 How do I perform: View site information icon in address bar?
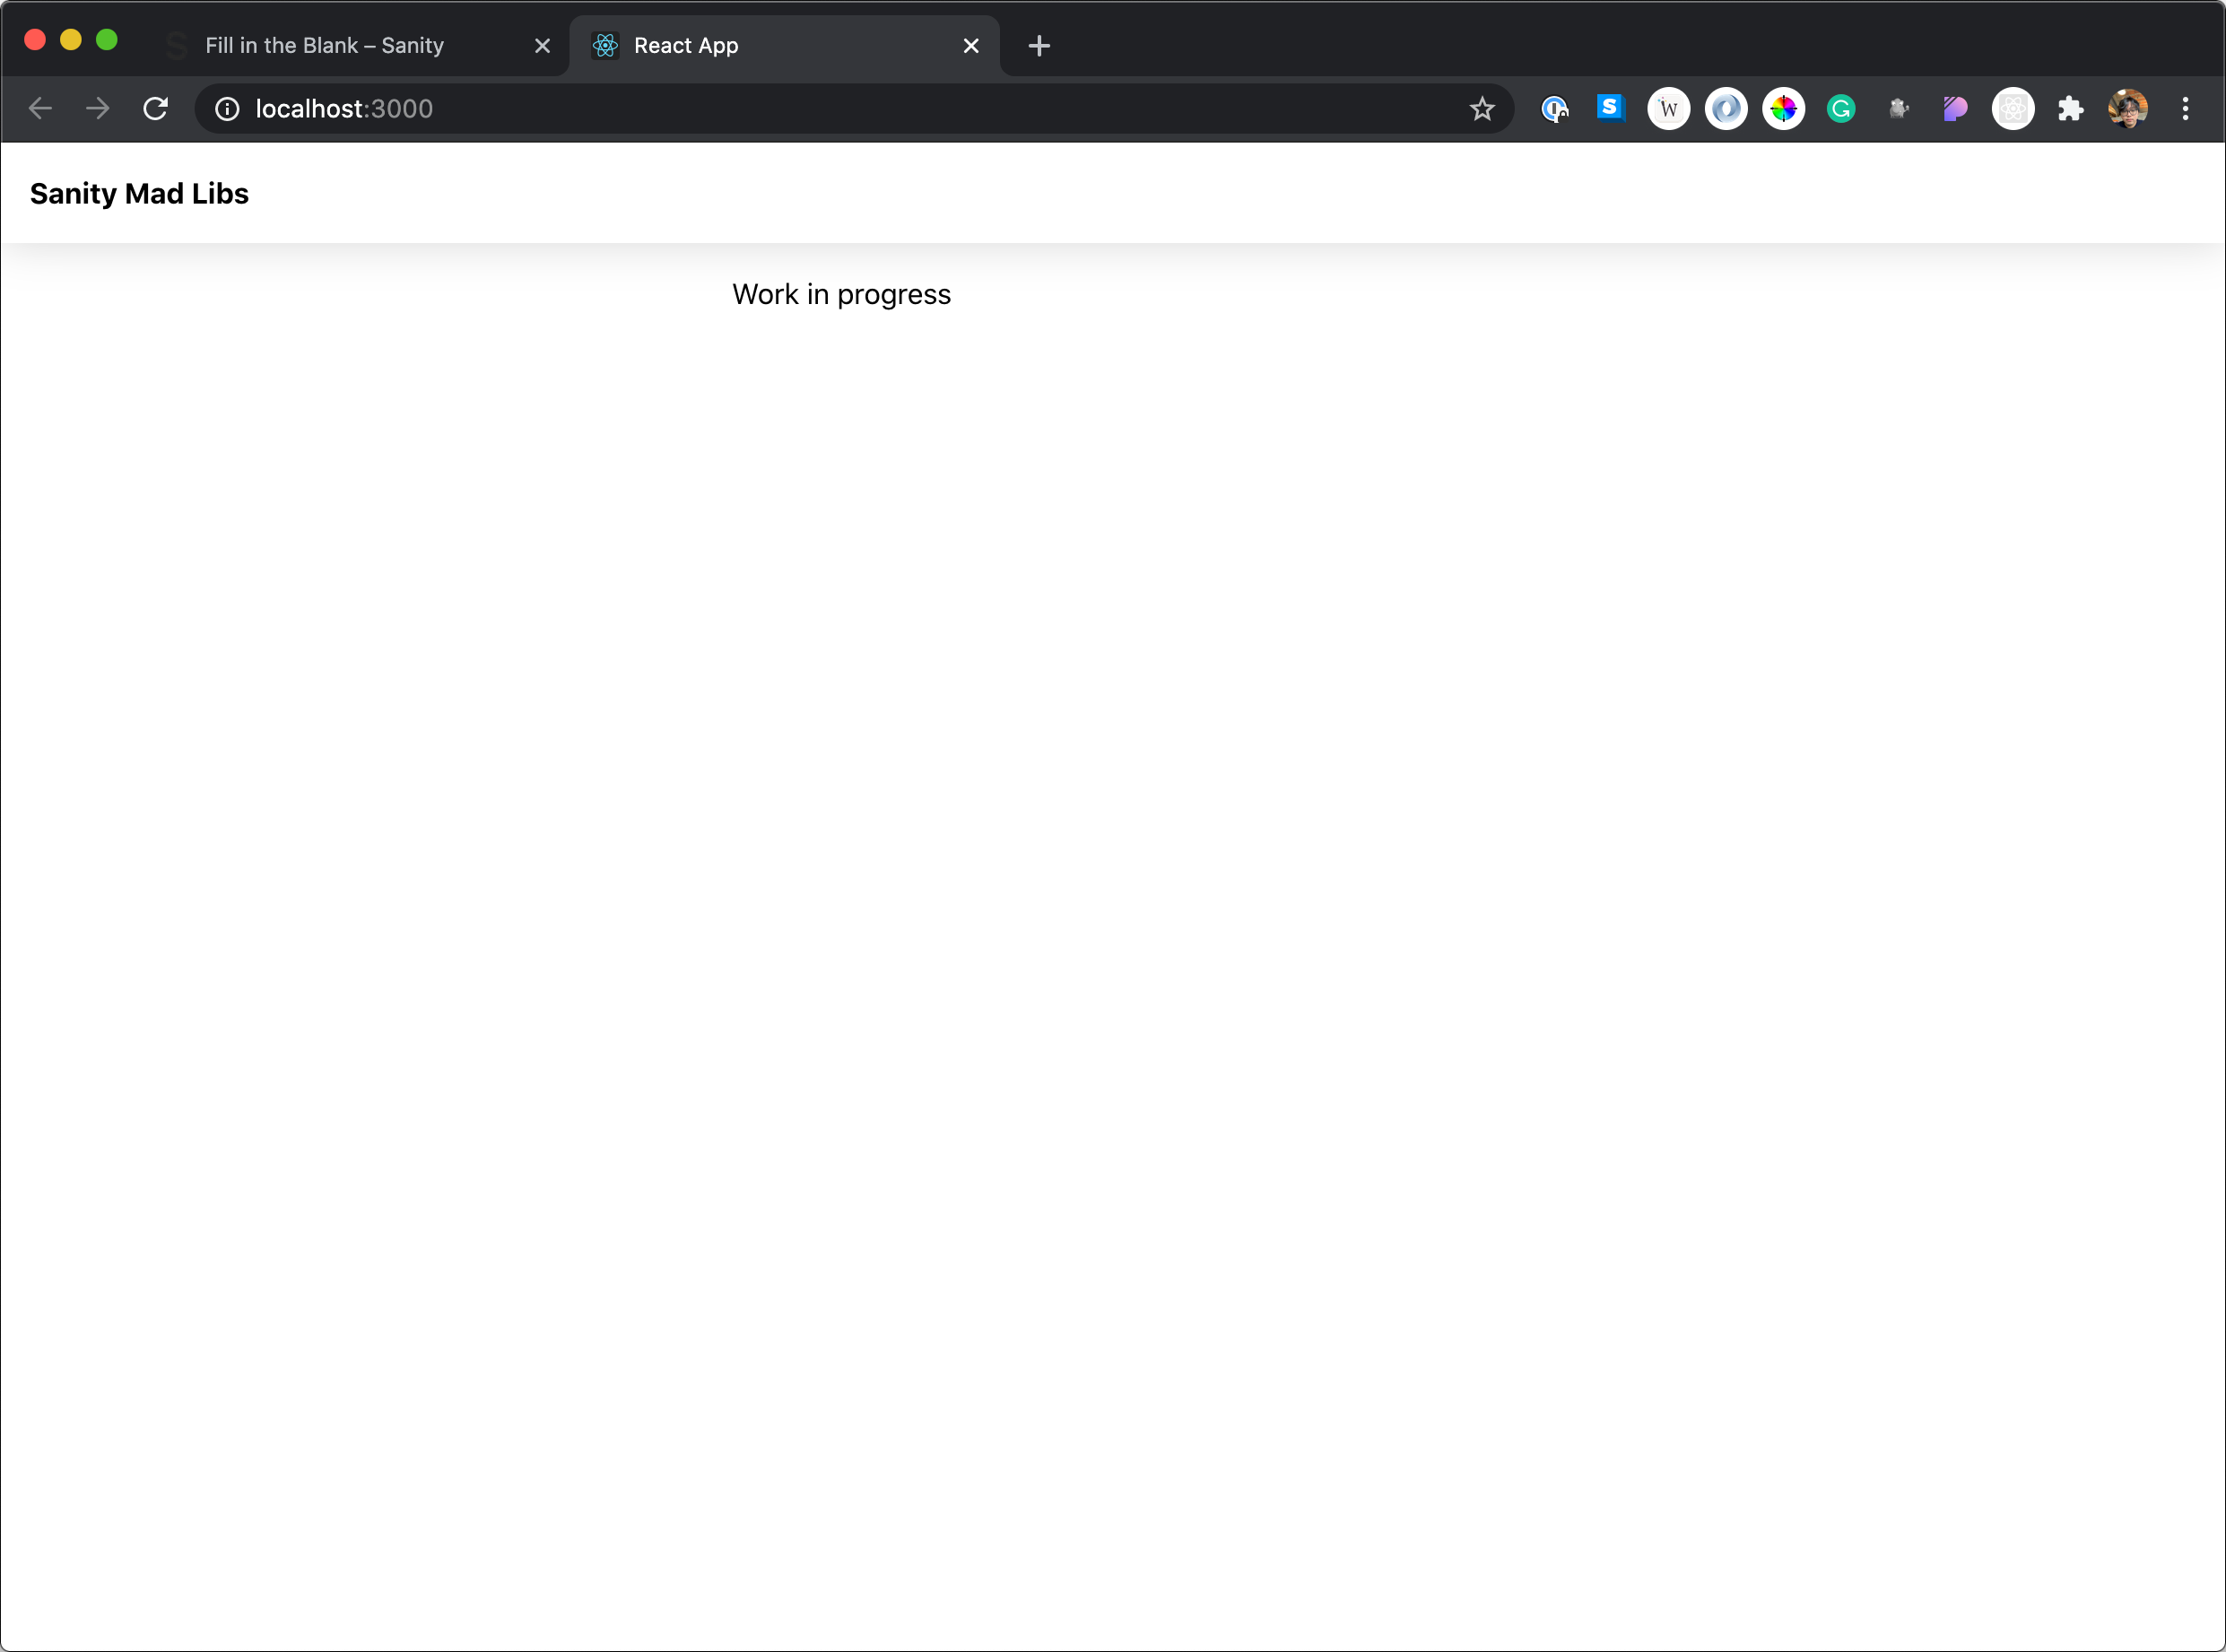[227, 109]
